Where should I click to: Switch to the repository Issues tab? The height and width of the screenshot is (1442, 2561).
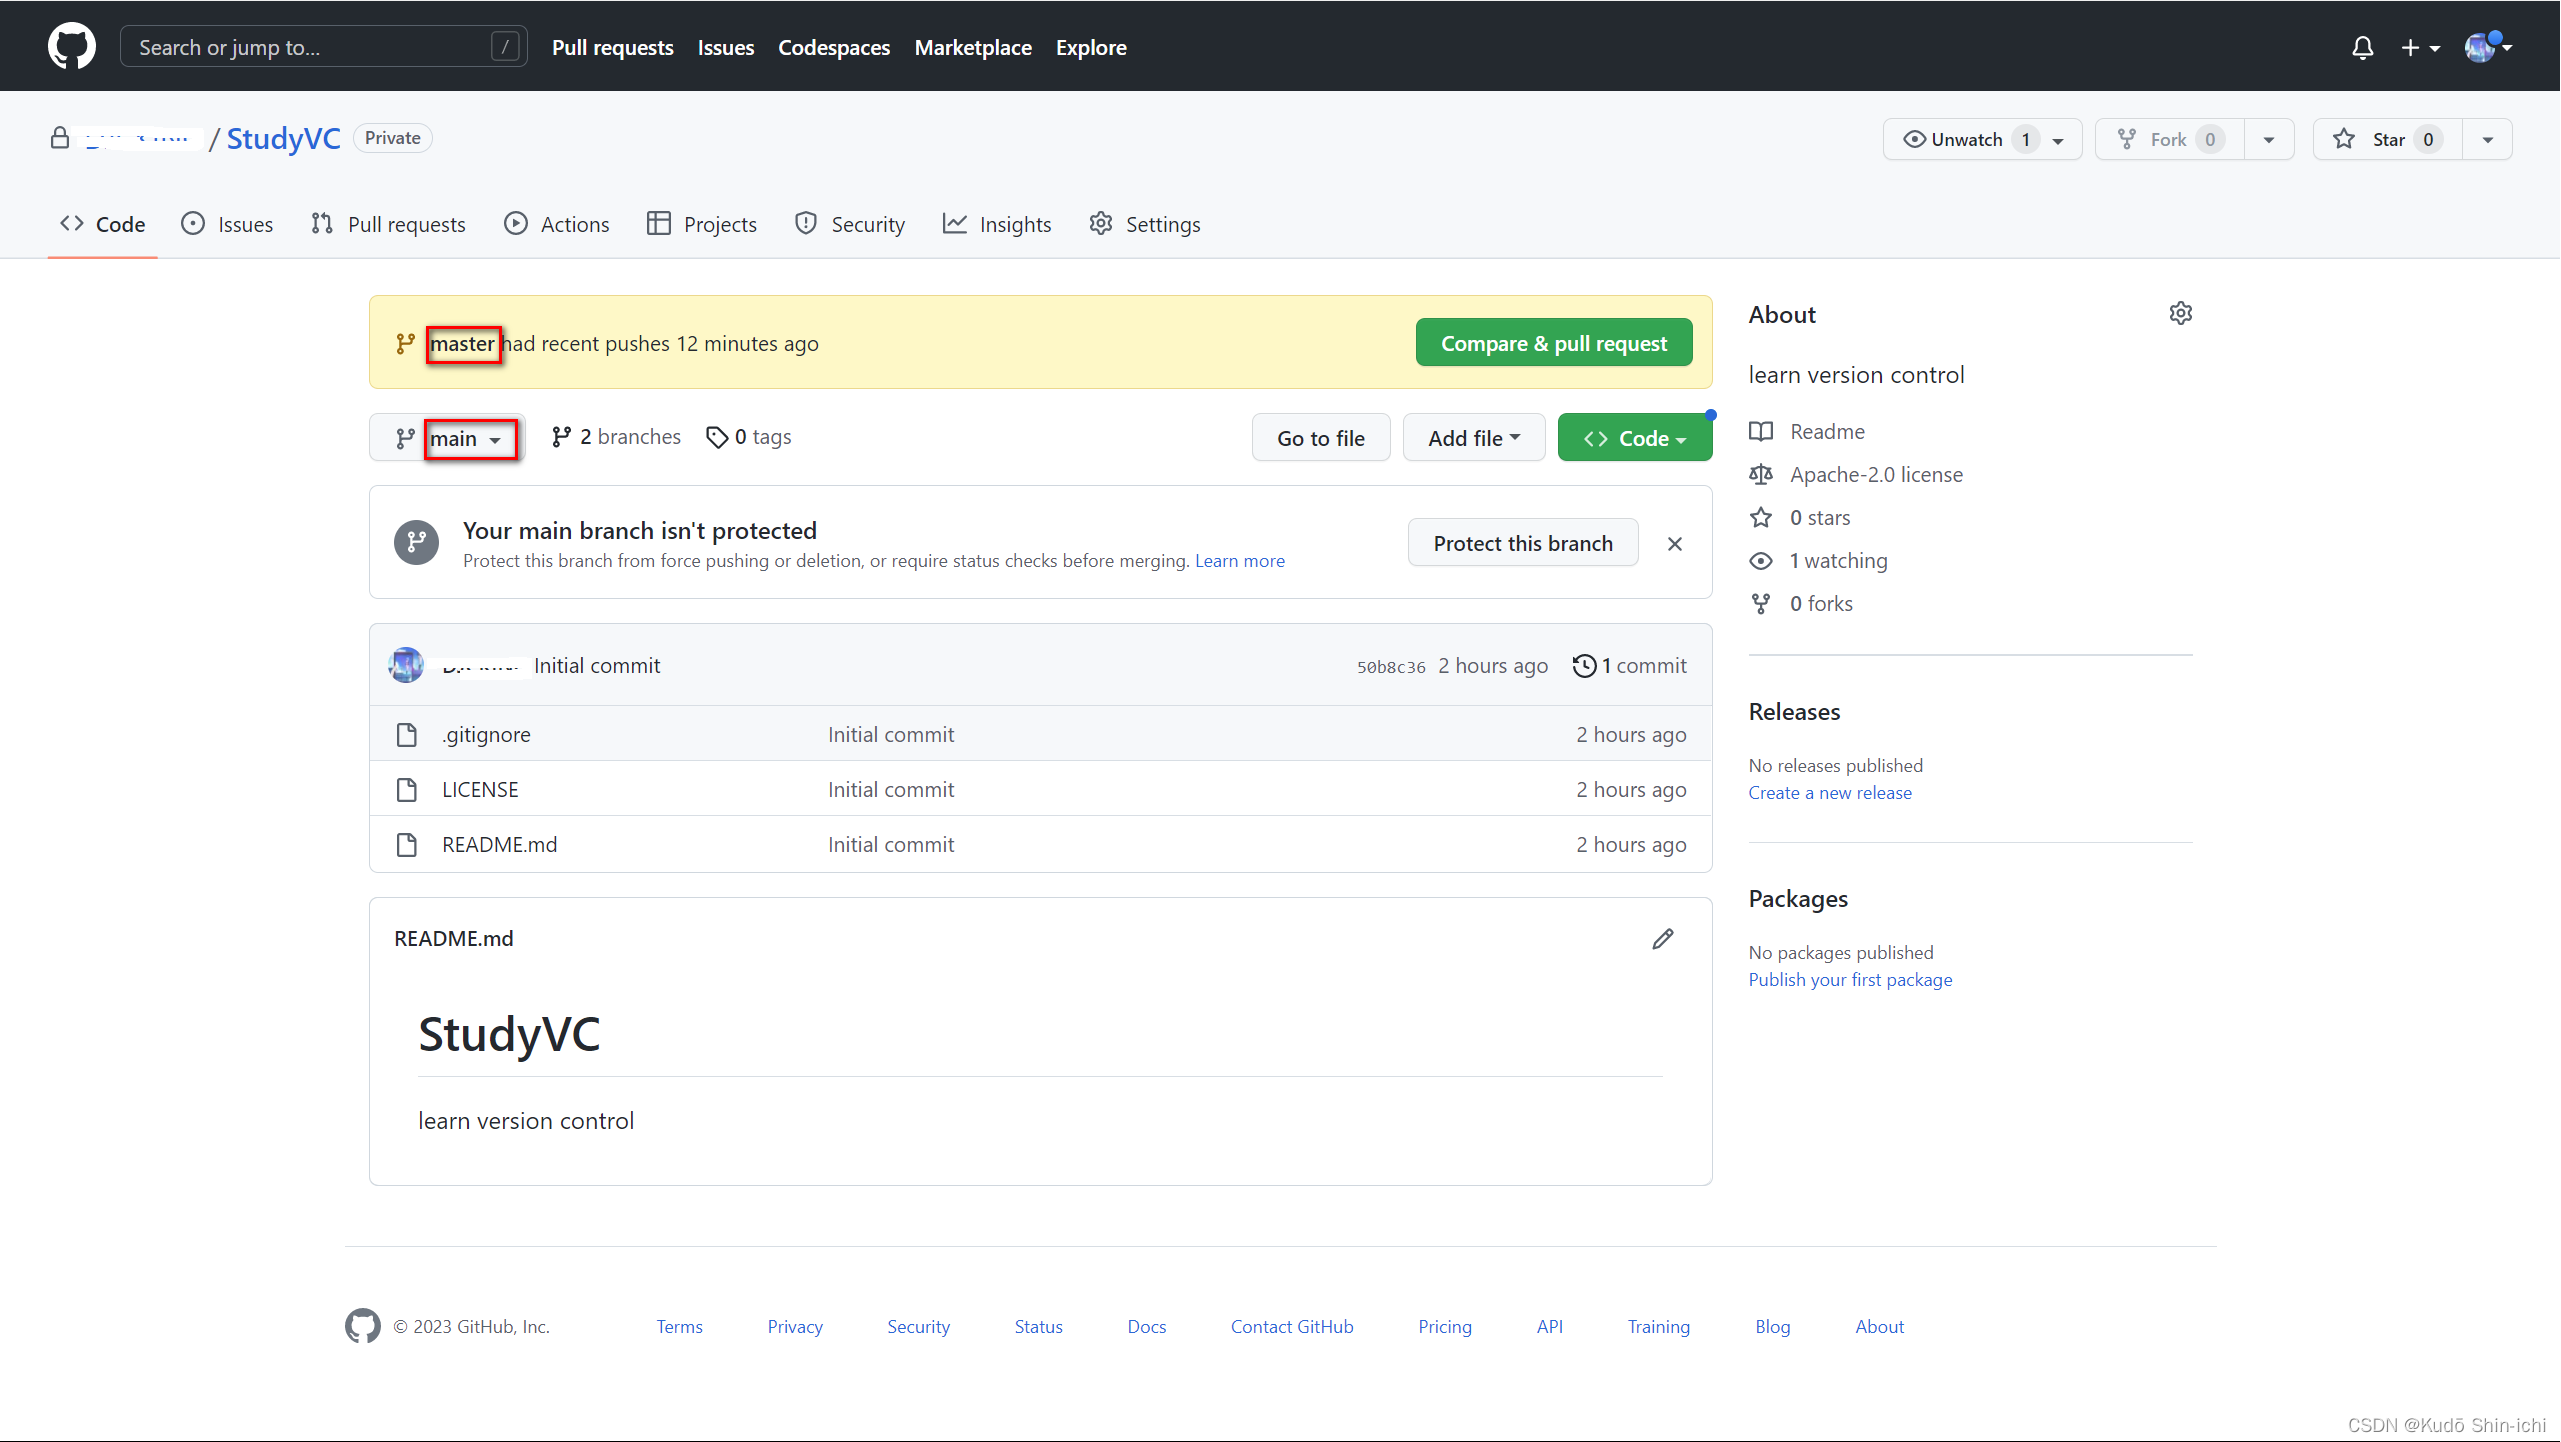pyautogui.click(x=227, y=224)
